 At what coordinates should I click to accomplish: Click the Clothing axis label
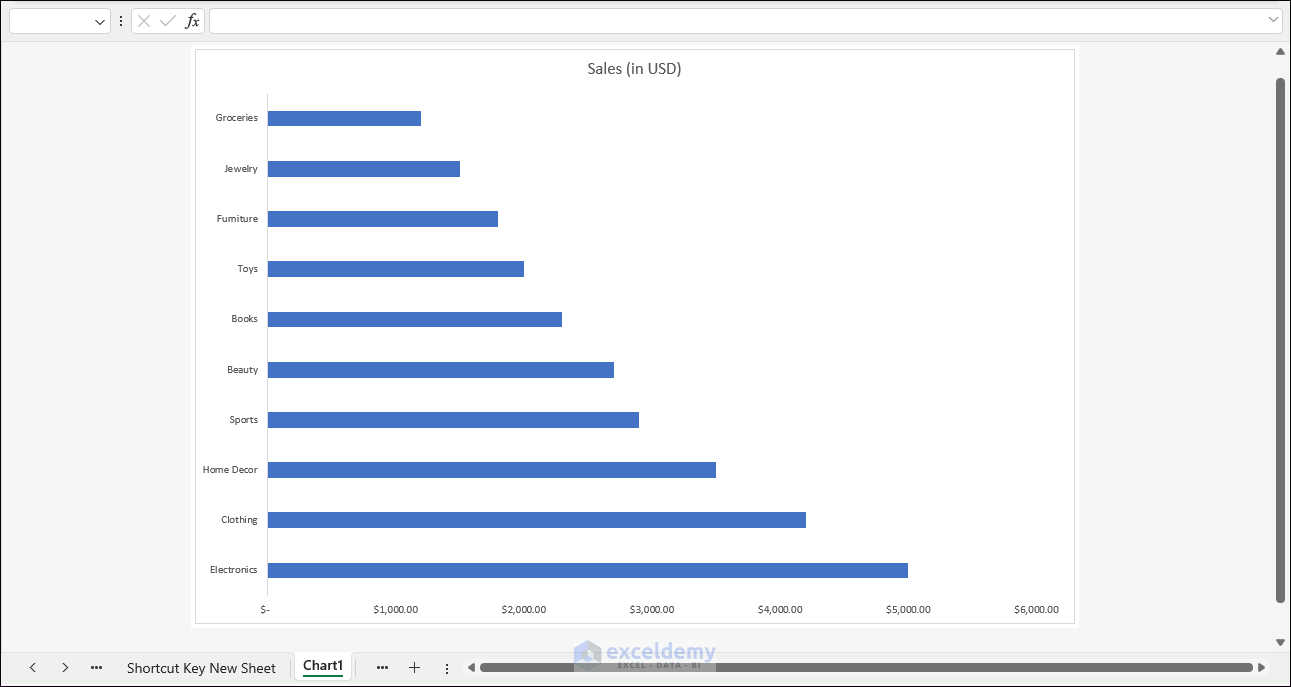tap(240, 520)
